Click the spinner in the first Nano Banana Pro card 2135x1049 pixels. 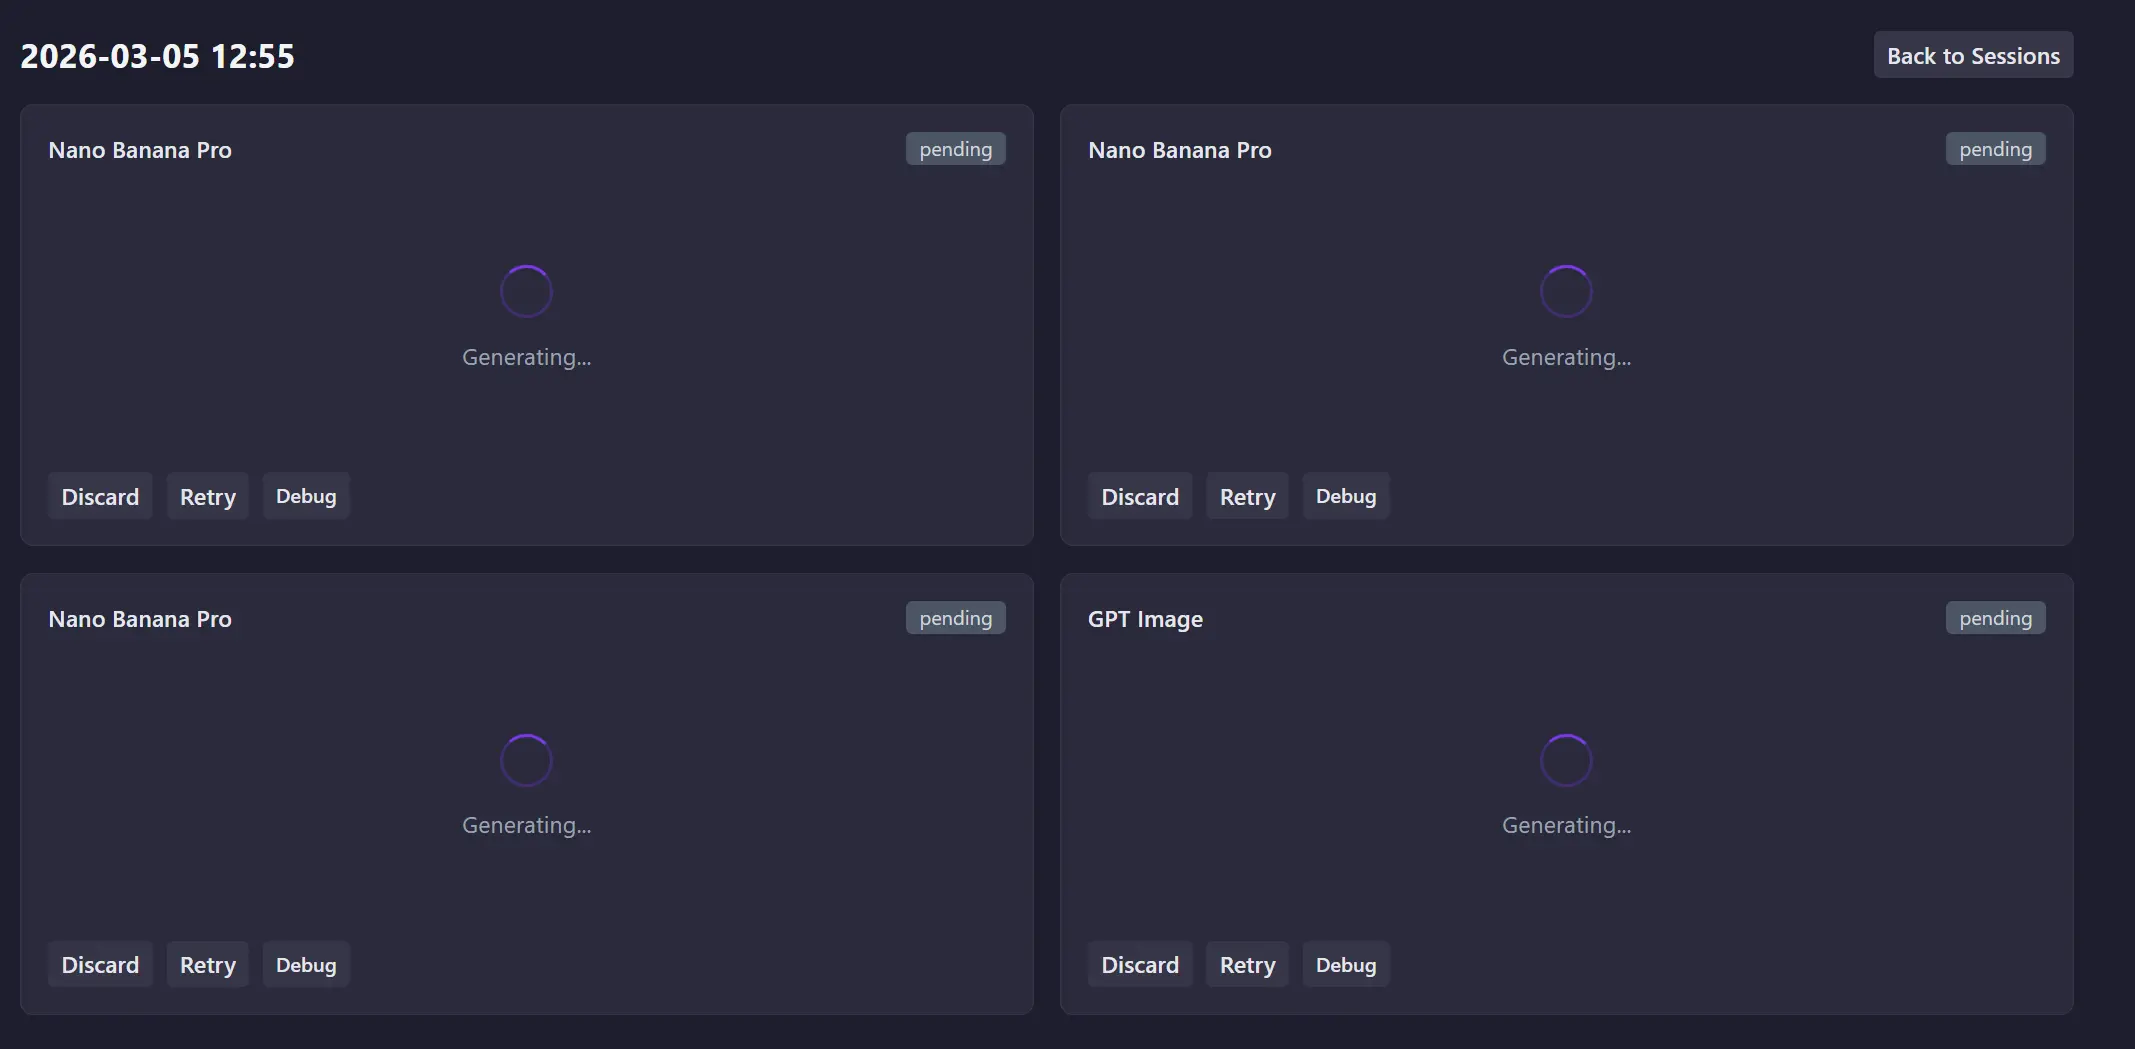[x=526, y=291]
